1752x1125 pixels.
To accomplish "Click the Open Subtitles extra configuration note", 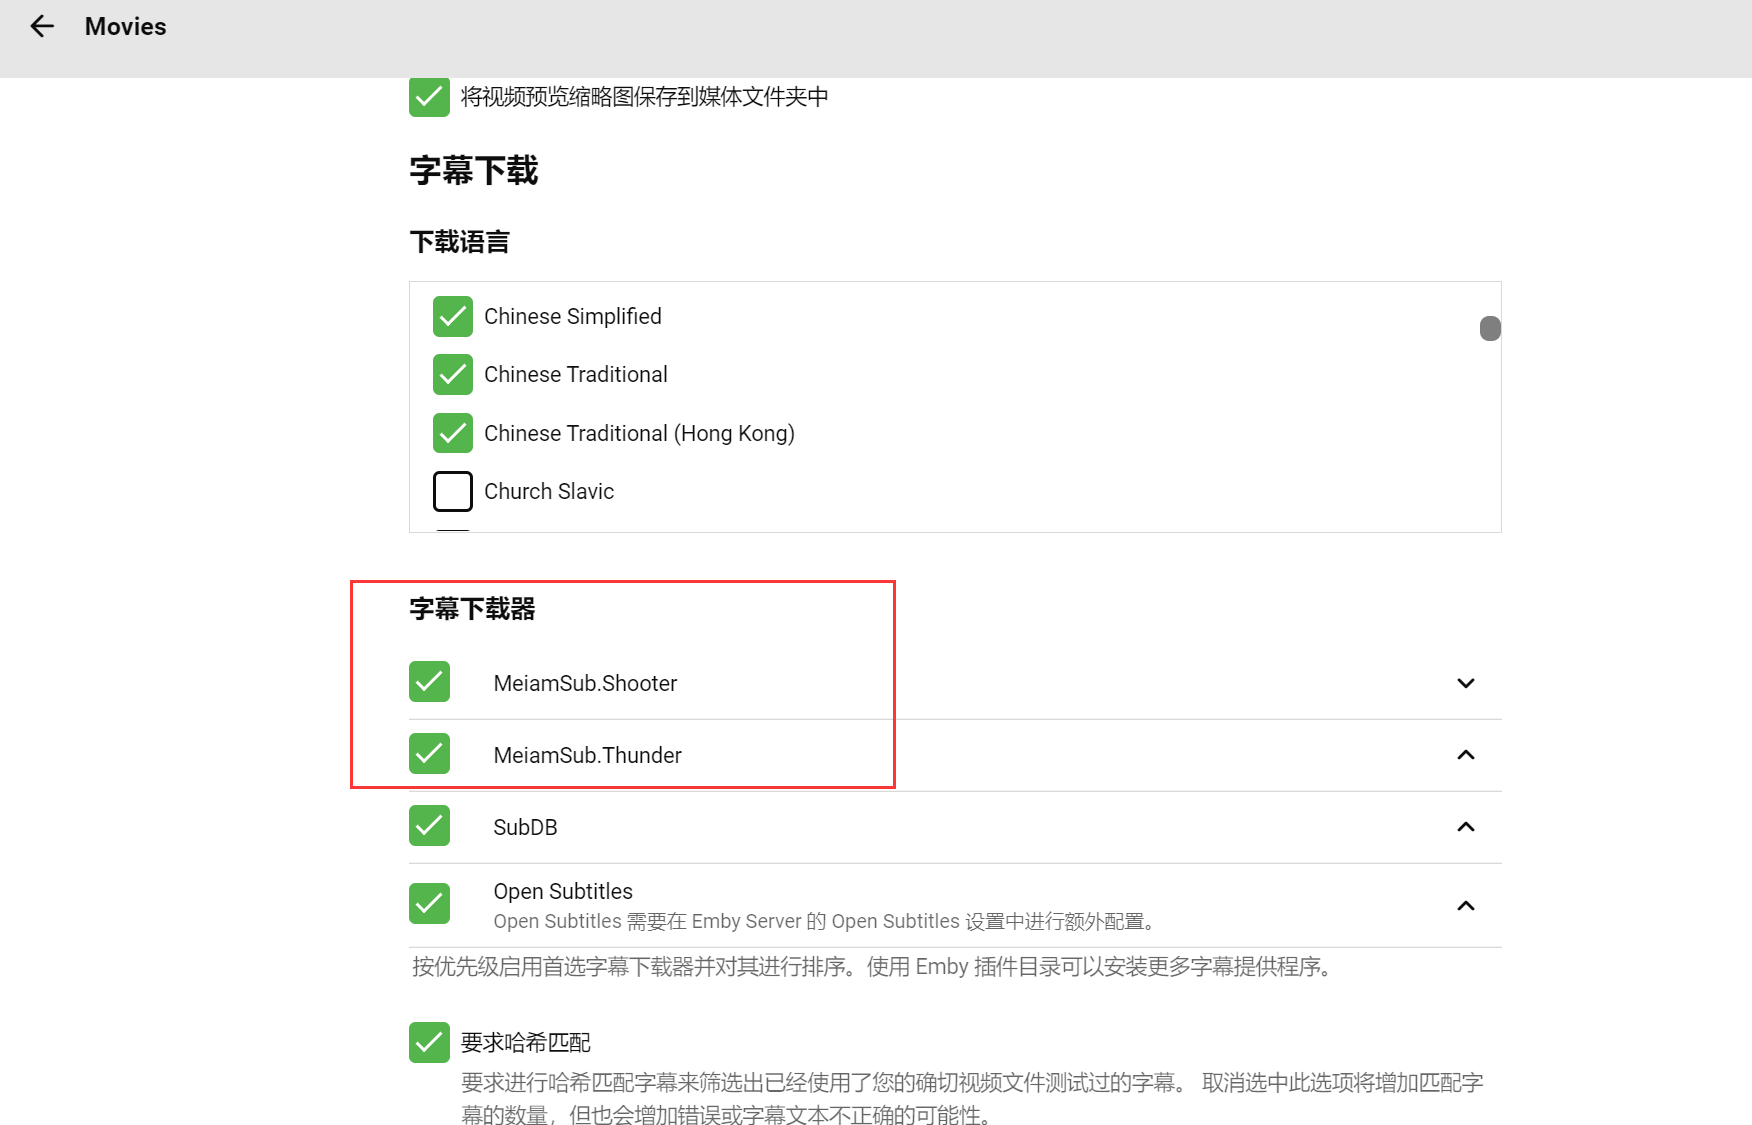I will pos(825,921).
